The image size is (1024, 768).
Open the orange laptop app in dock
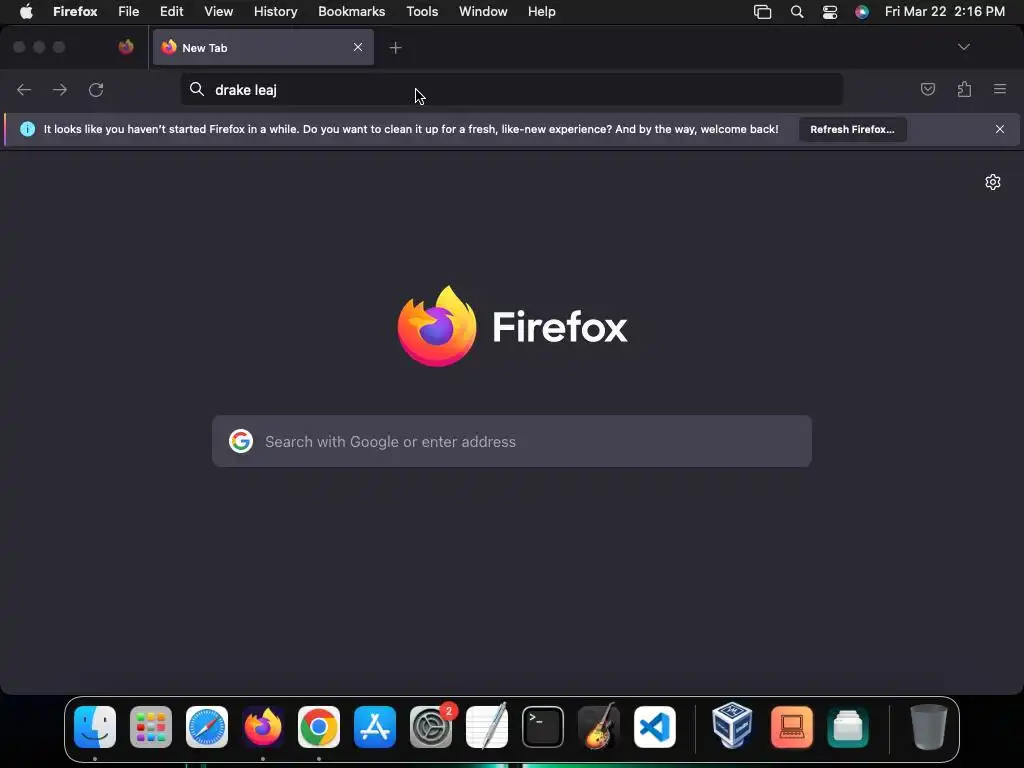[792, 727]
